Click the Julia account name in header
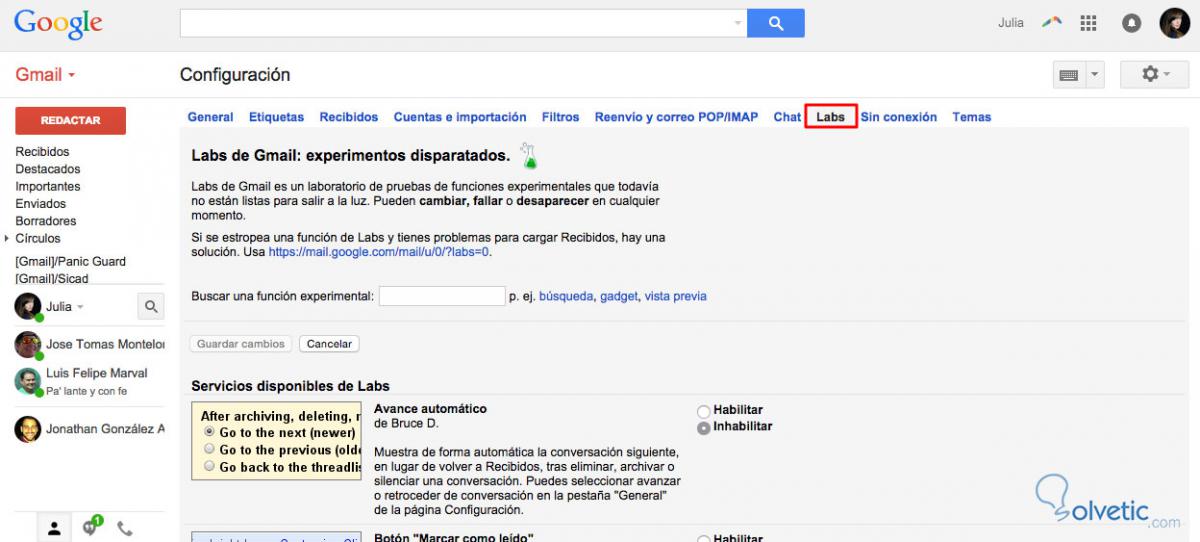 coord(1011,22)
